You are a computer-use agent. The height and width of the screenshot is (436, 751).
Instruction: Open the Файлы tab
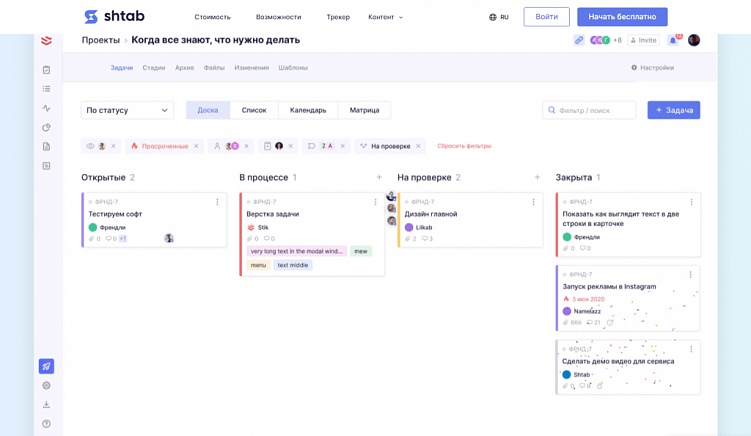(214, 68)
